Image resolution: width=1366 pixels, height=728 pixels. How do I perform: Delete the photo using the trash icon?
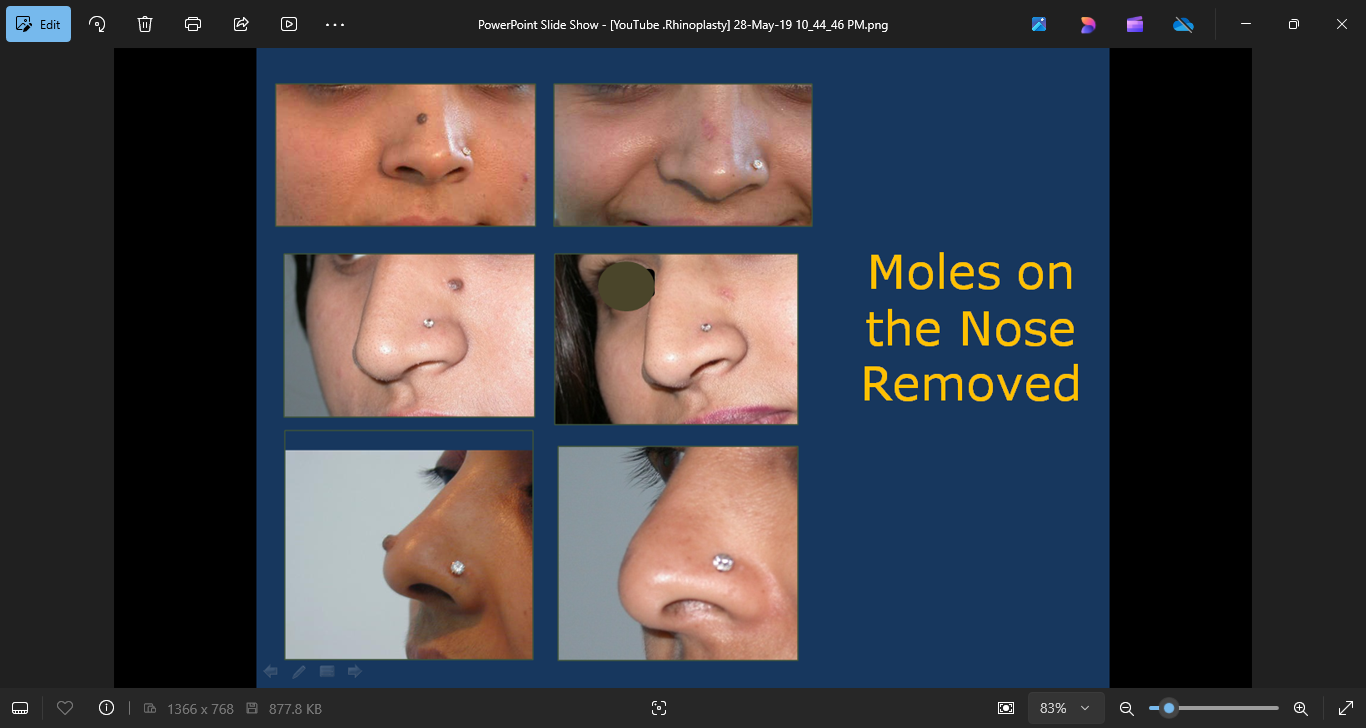(x=145, y=24)
